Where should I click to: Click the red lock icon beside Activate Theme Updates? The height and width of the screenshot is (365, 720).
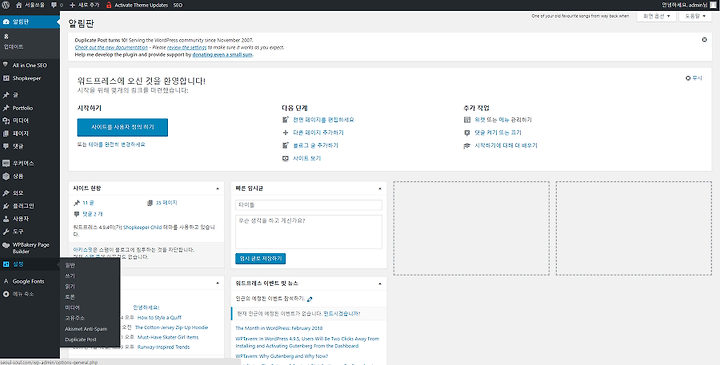click(109, 5)
